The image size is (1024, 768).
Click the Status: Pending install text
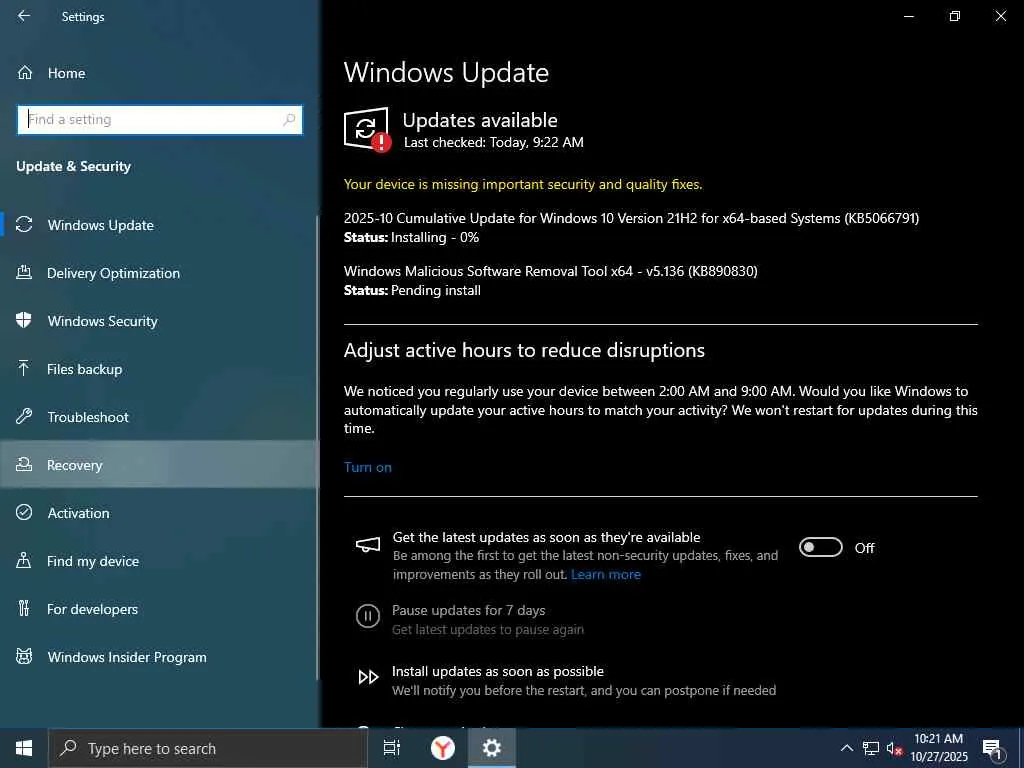412,291
